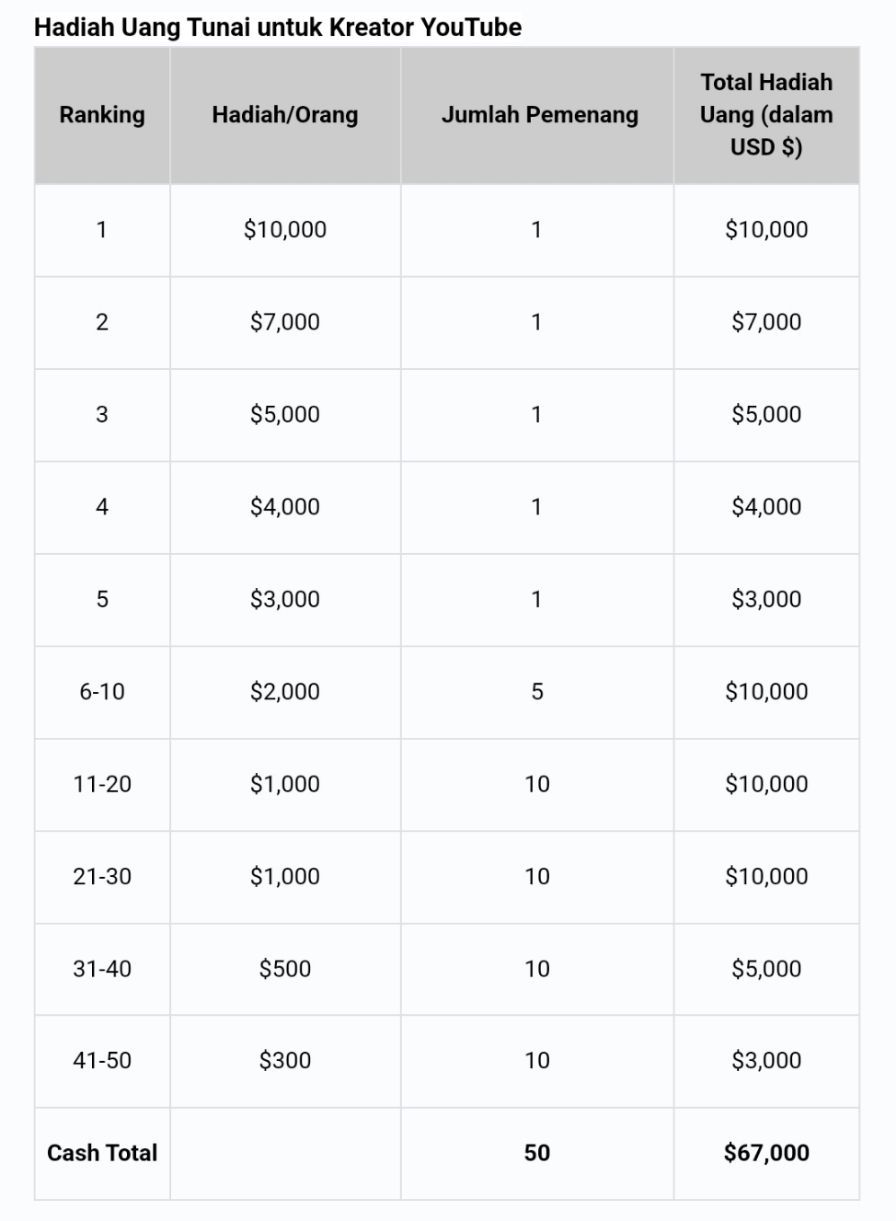Click the title 'Hadiah Uang Tunai untuk Kreator YouTube'
The width and height of the screenshot is (896, 1221).
point(278,27)
